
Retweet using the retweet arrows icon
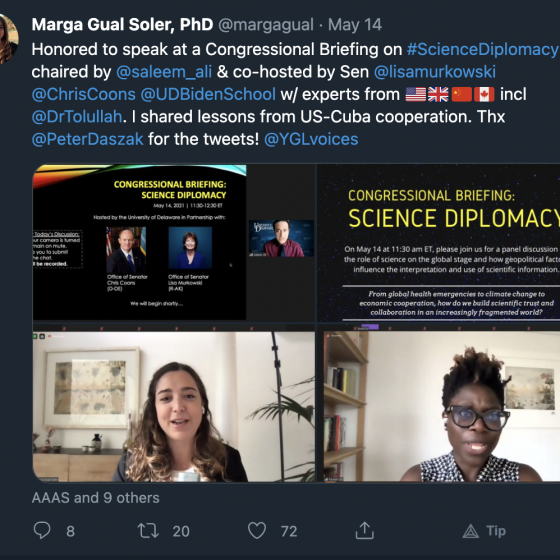[x=148, y=530]
